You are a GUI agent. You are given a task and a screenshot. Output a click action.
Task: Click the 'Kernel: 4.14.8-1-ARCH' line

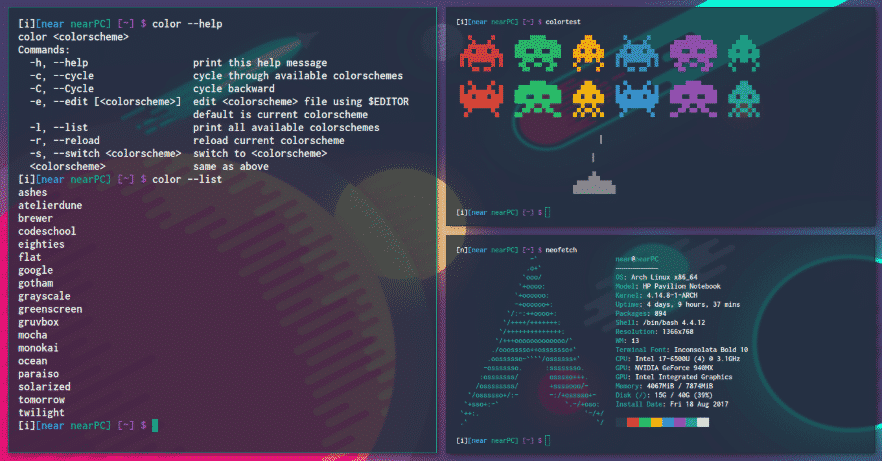pyautogui.click(x=657, y=295)
